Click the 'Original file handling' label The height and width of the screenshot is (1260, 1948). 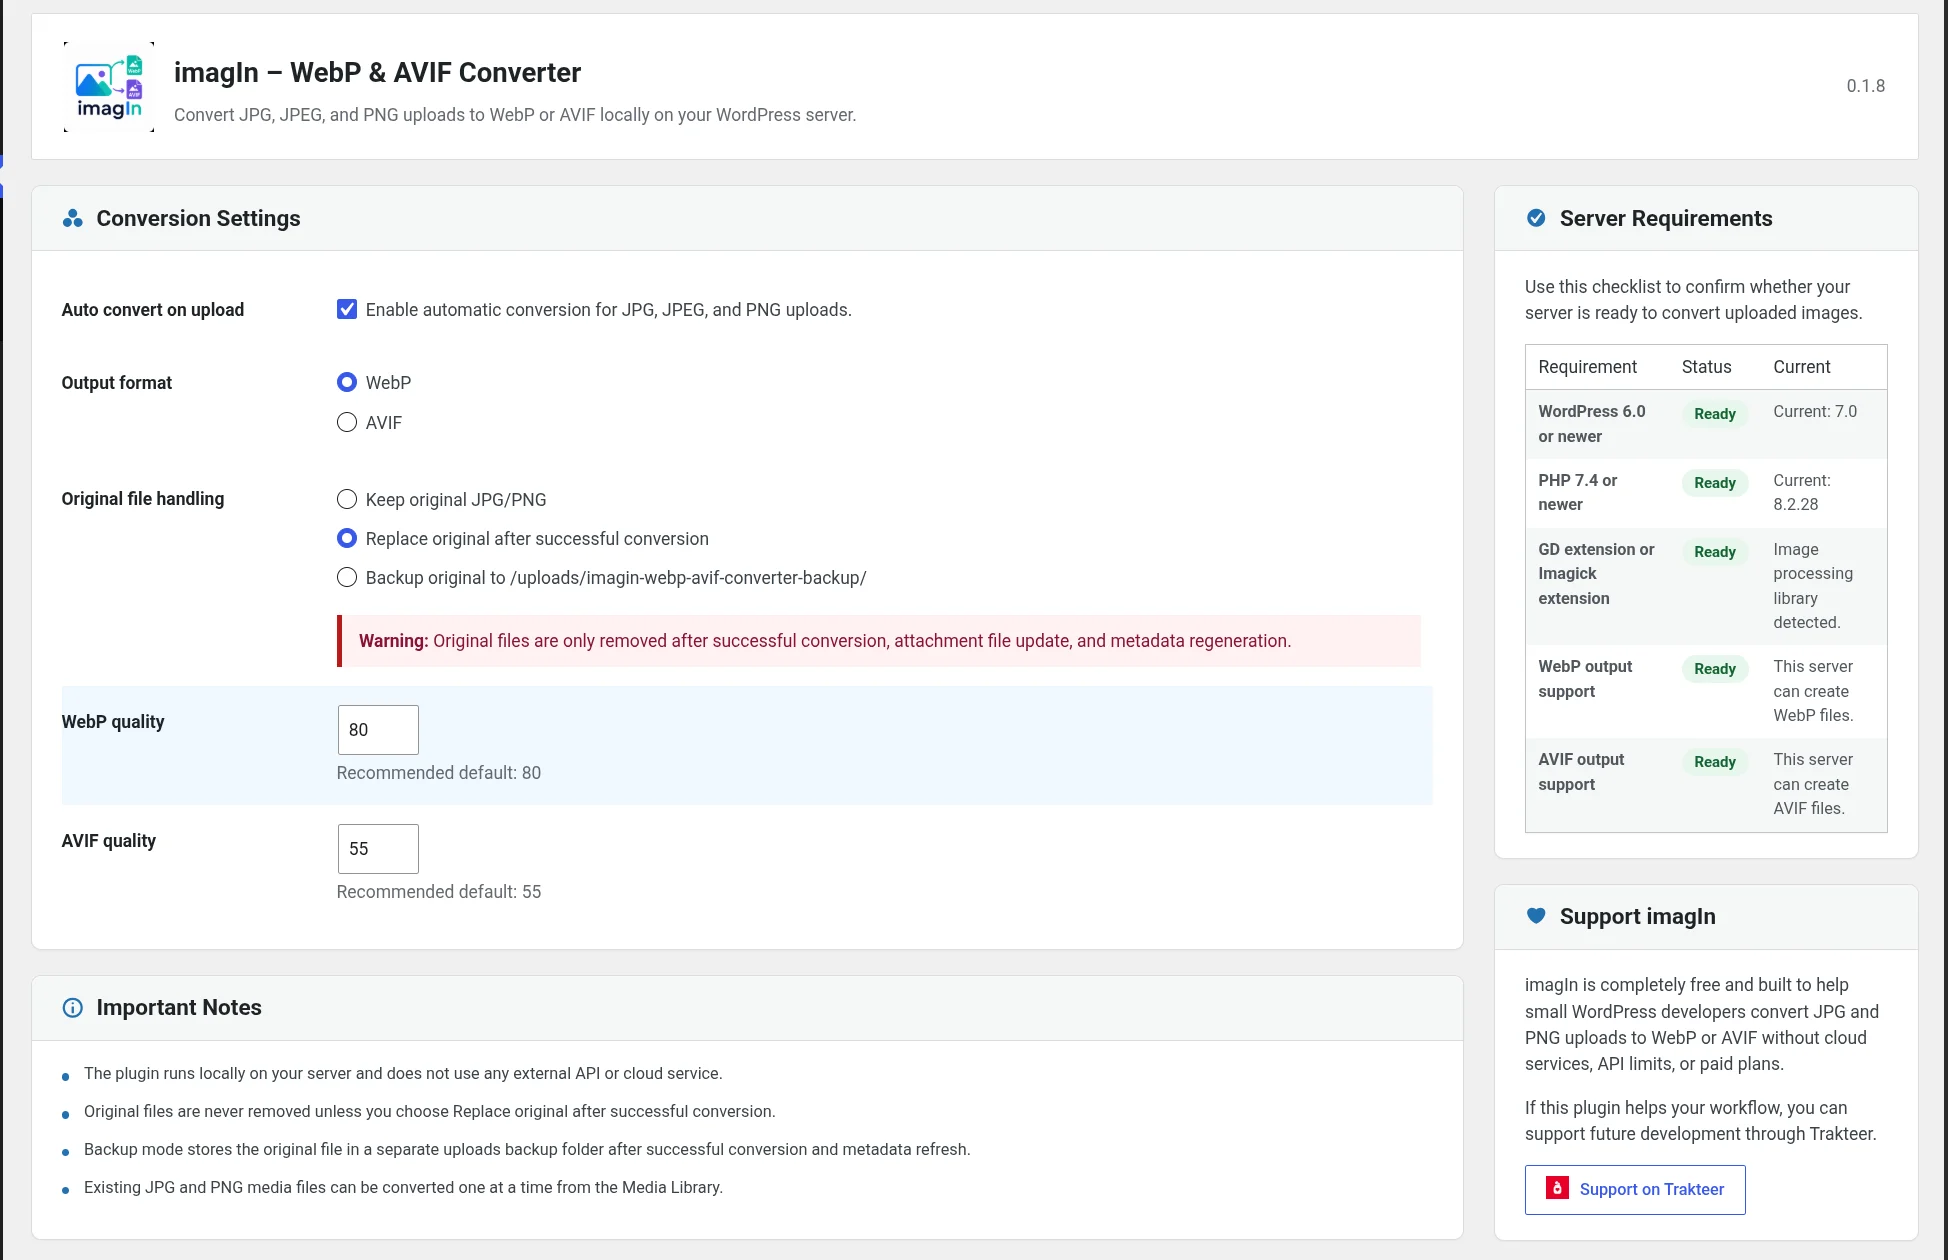pos(143,499)
